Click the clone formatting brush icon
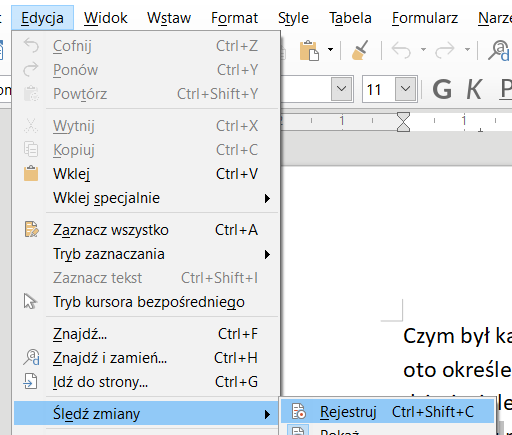Viewport: 512px width, 435px height. 360,50
